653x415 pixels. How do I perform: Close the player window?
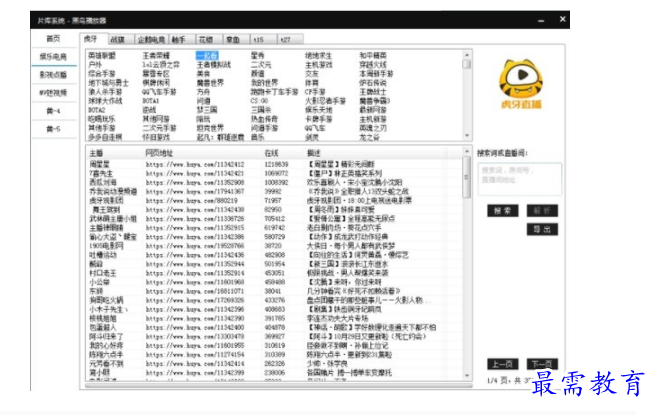click(563, 19)
